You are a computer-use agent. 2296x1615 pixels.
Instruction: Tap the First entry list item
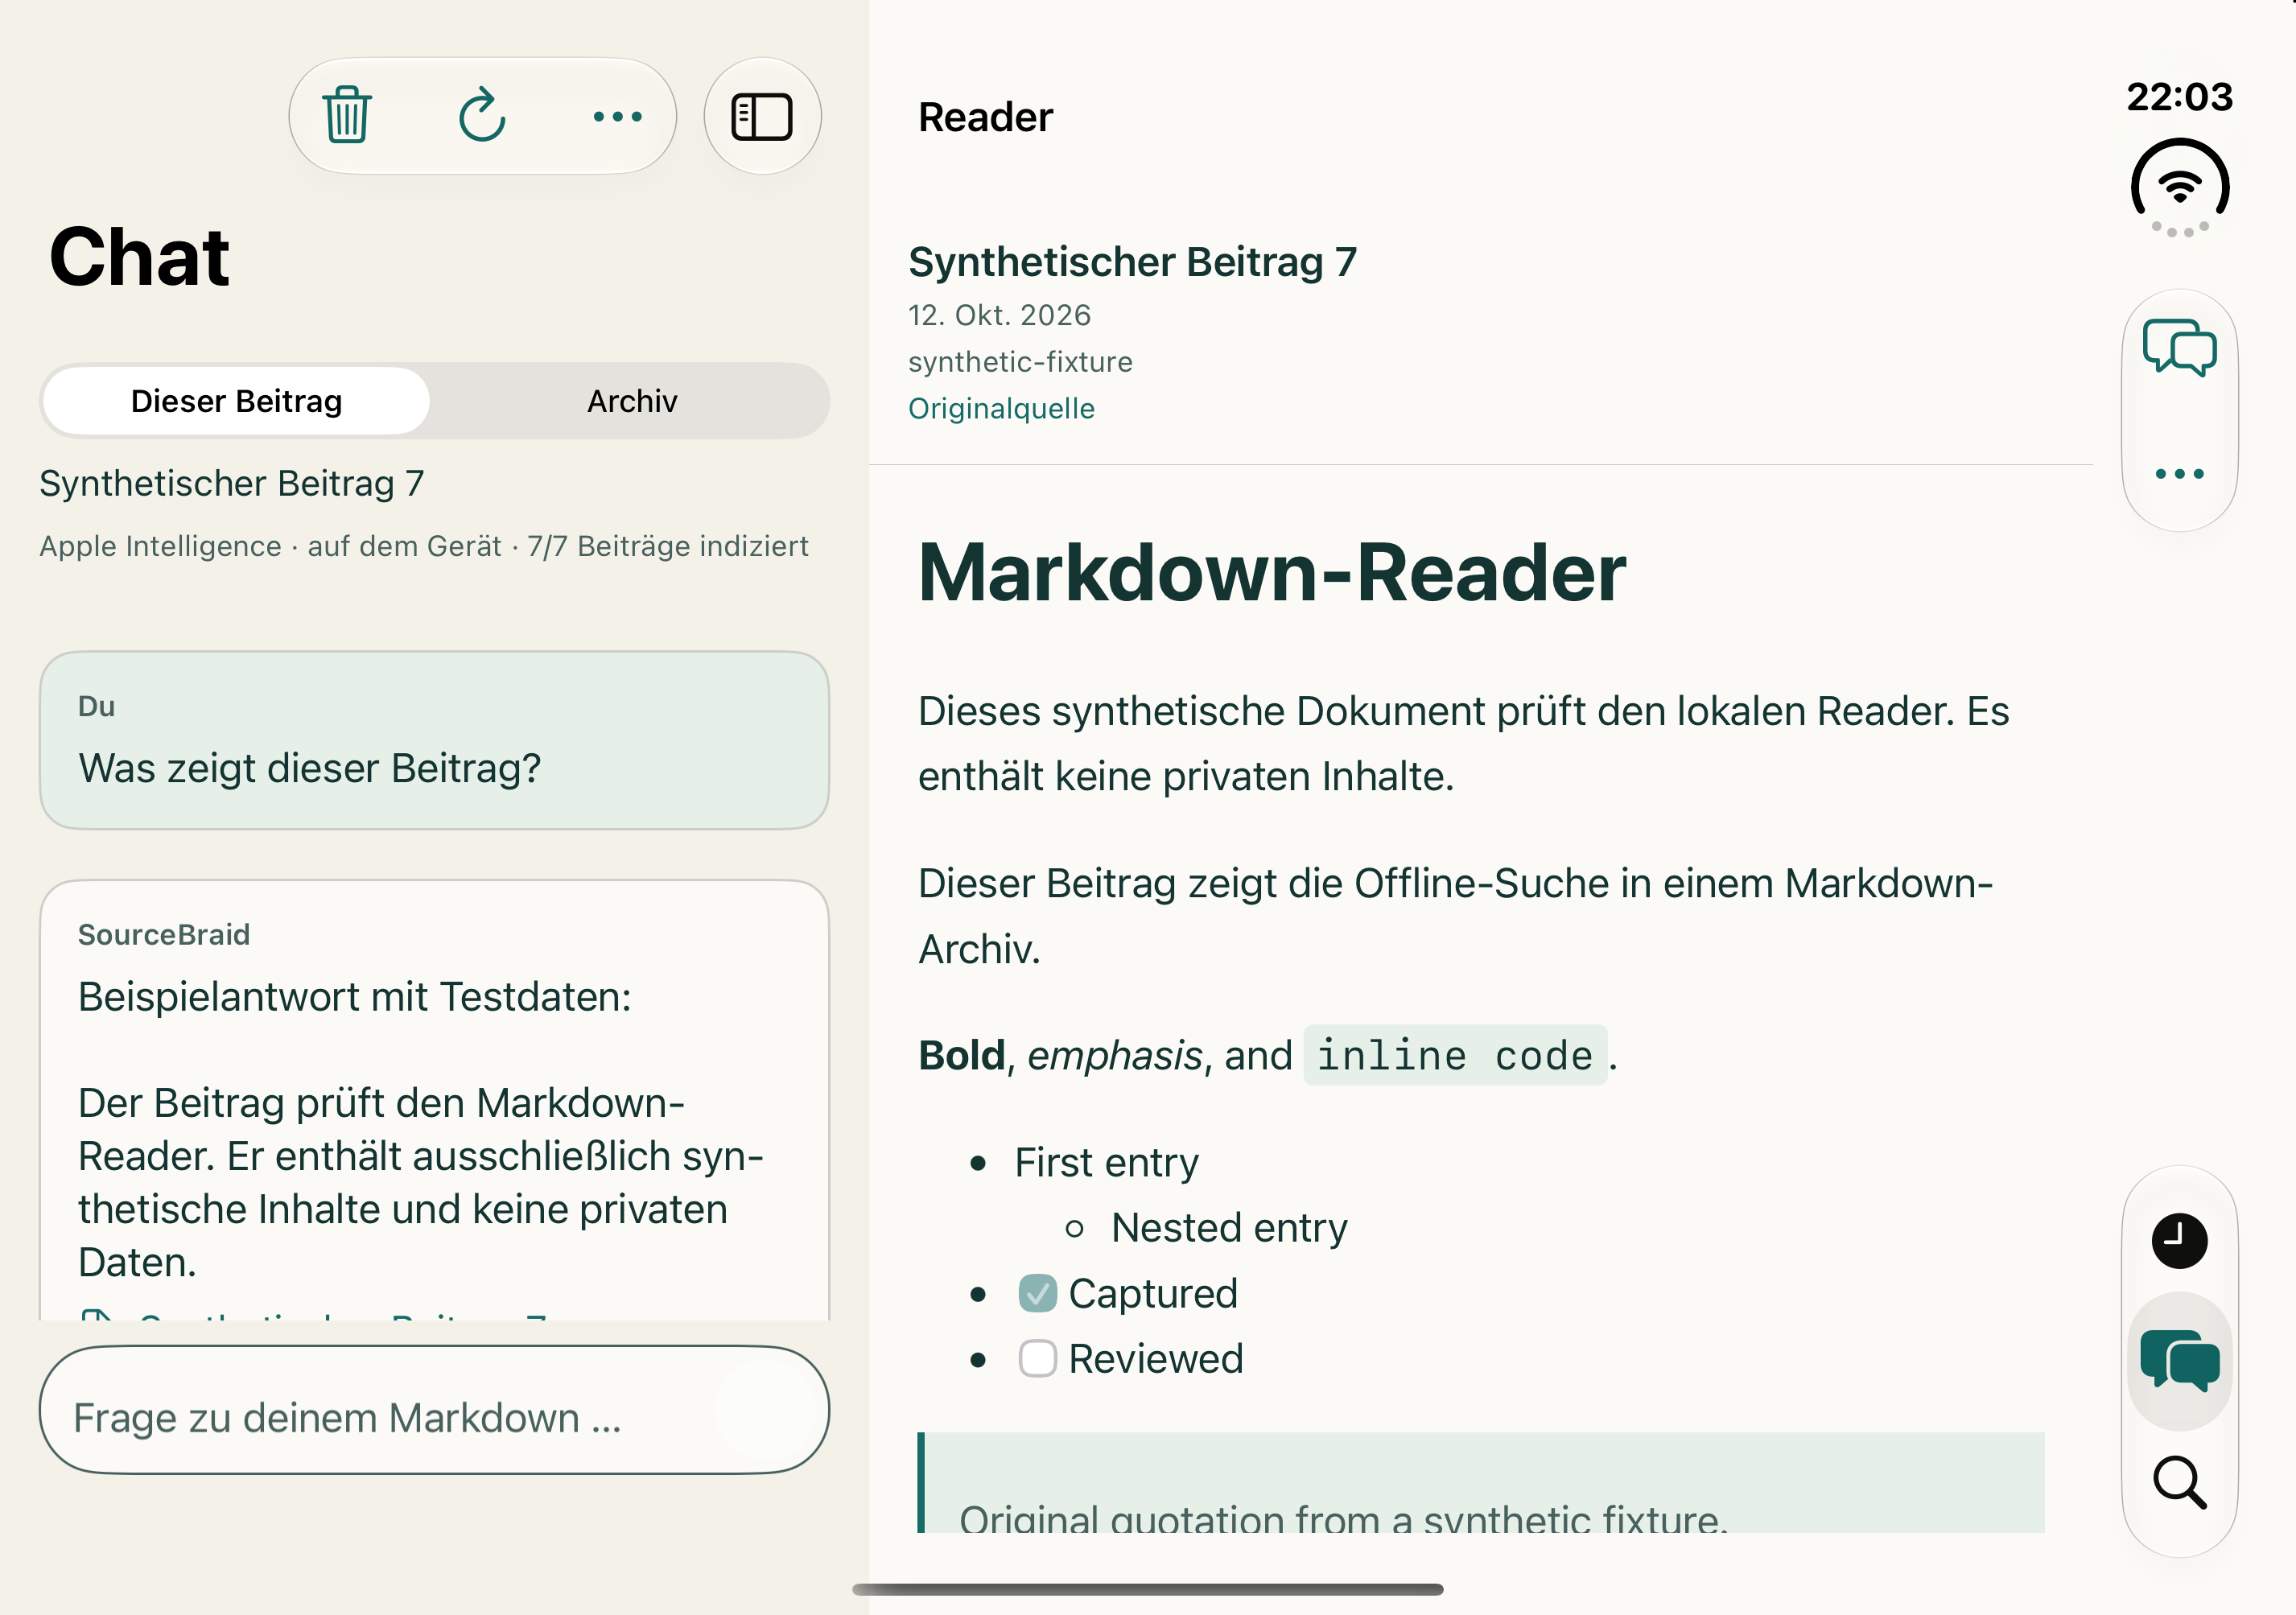pyautogui.click(x=1106, y=1163)
